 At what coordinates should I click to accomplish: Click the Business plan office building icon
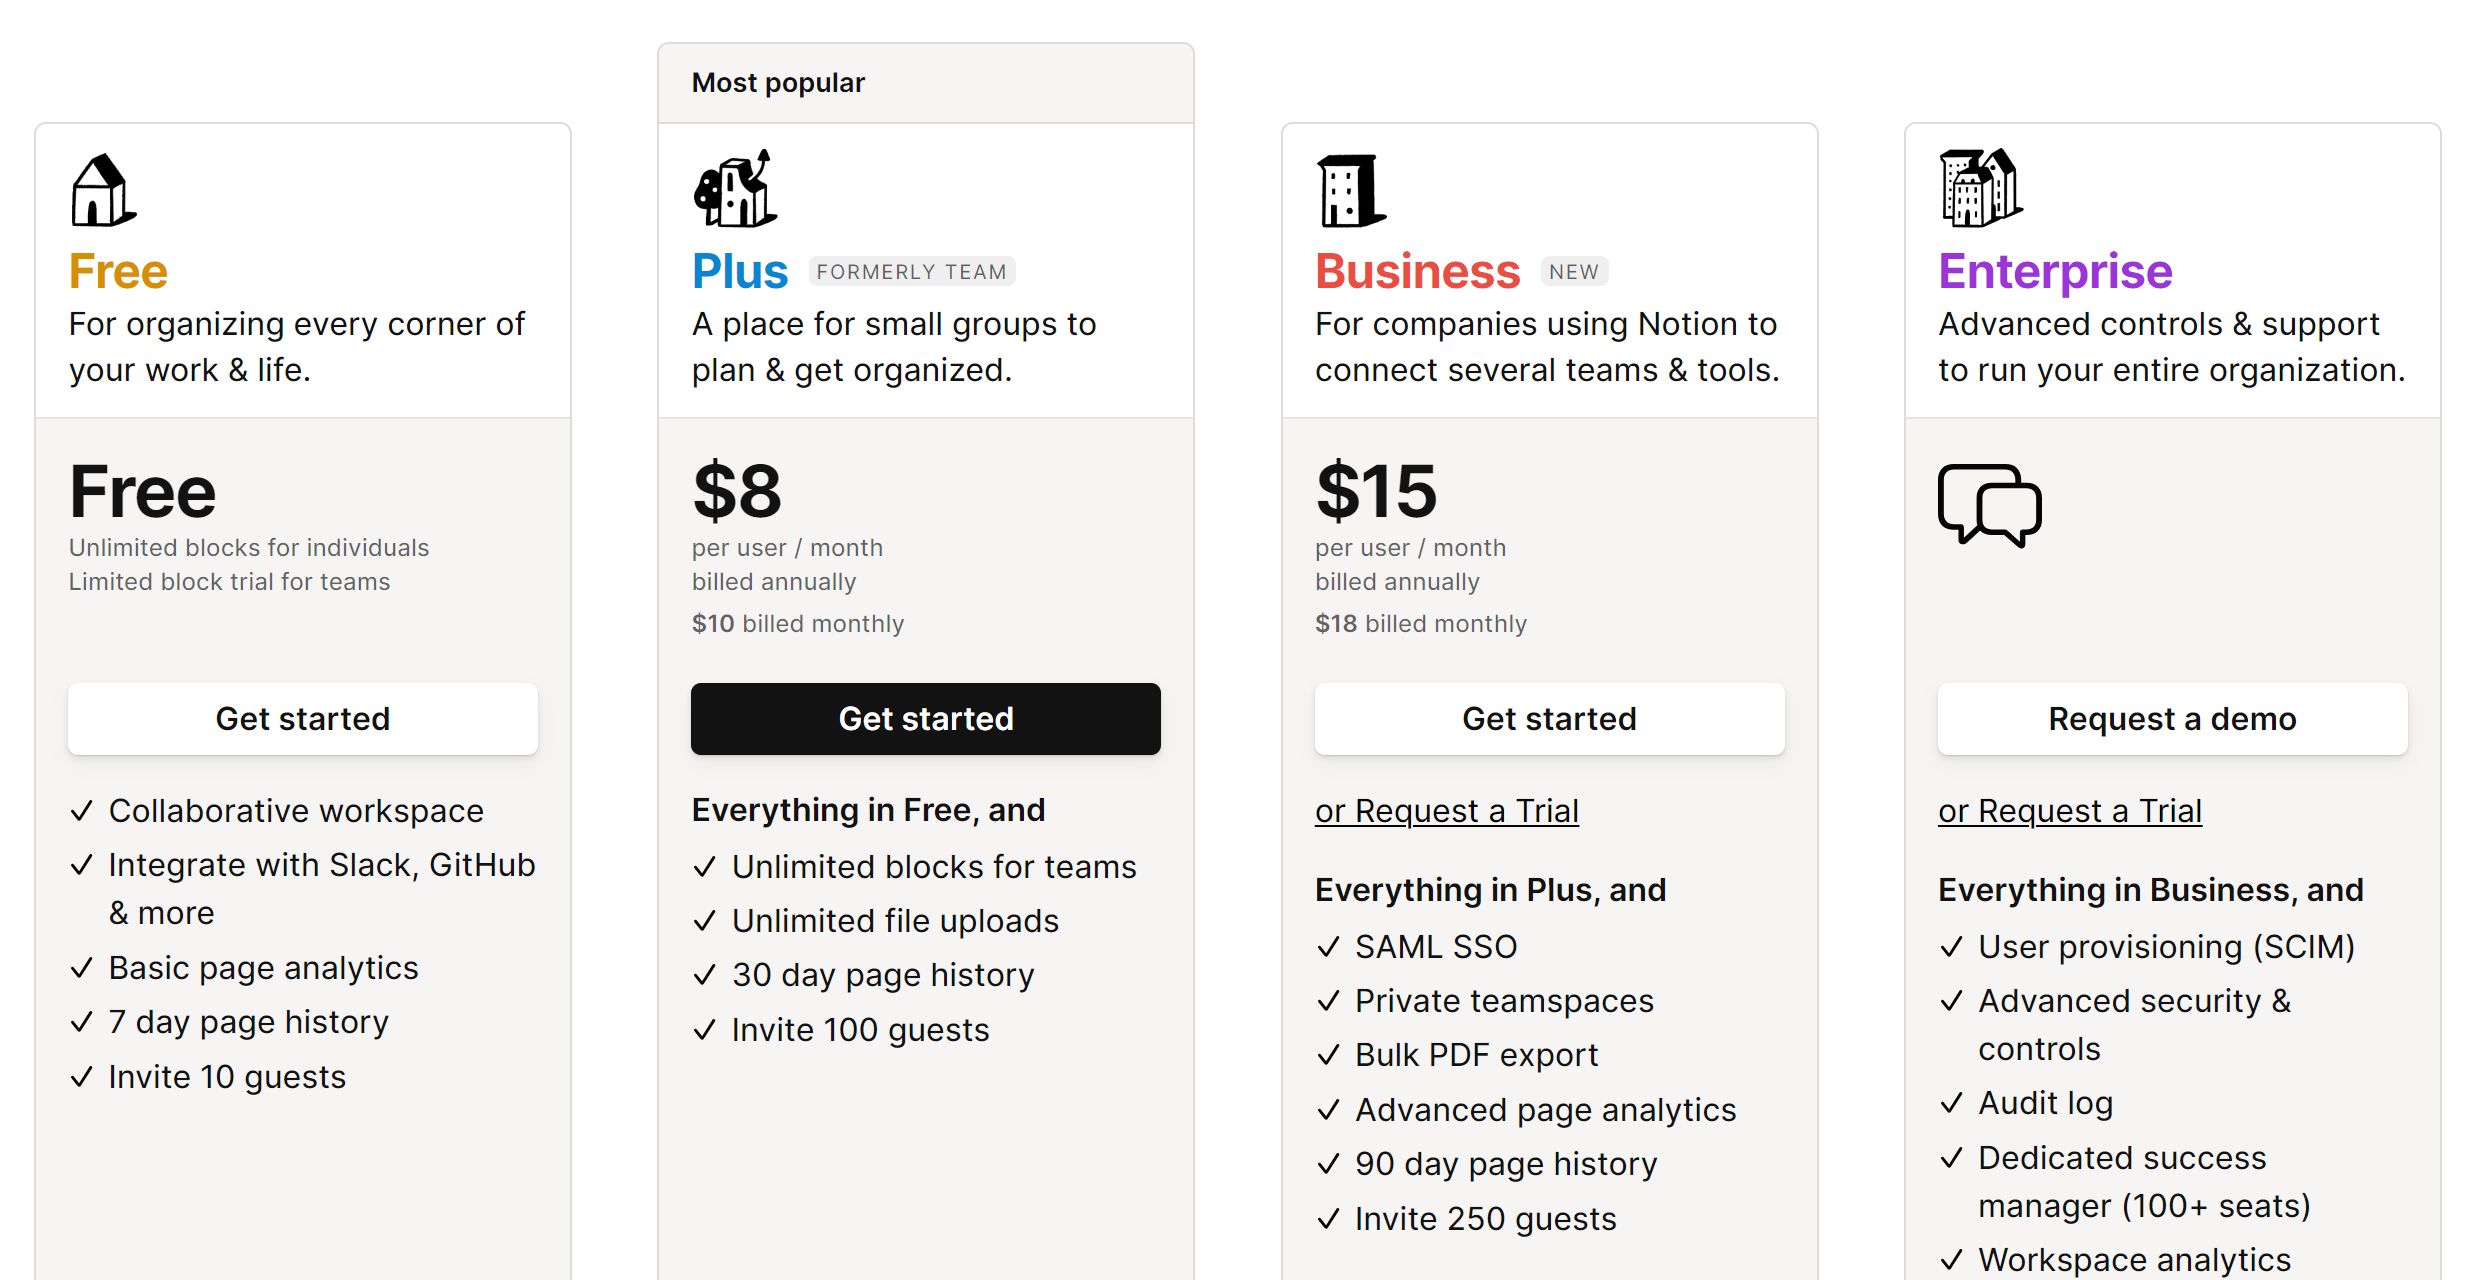(x=1351, y=190)
